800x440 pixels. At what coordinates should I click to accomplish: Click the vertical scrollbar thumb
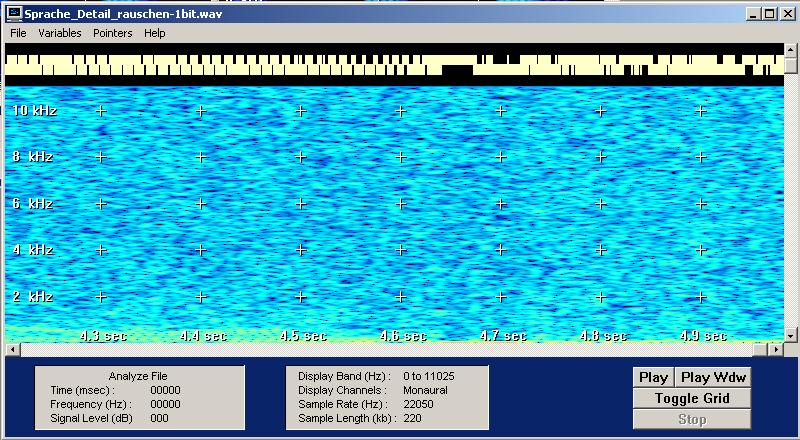[790, 65]
